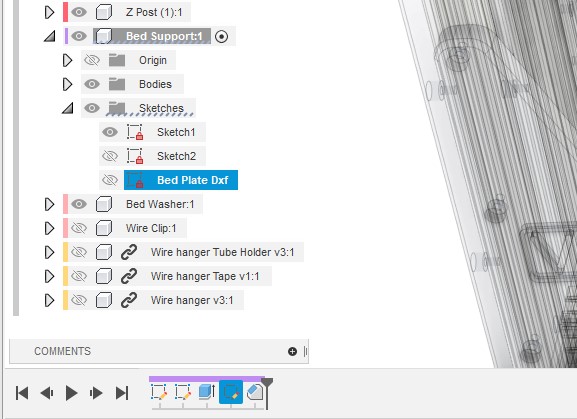Image resolution: width=577 pixels, height=419 pixels.
Task: Select the Sketch2 tree item
Action: (x=176, y=156)
